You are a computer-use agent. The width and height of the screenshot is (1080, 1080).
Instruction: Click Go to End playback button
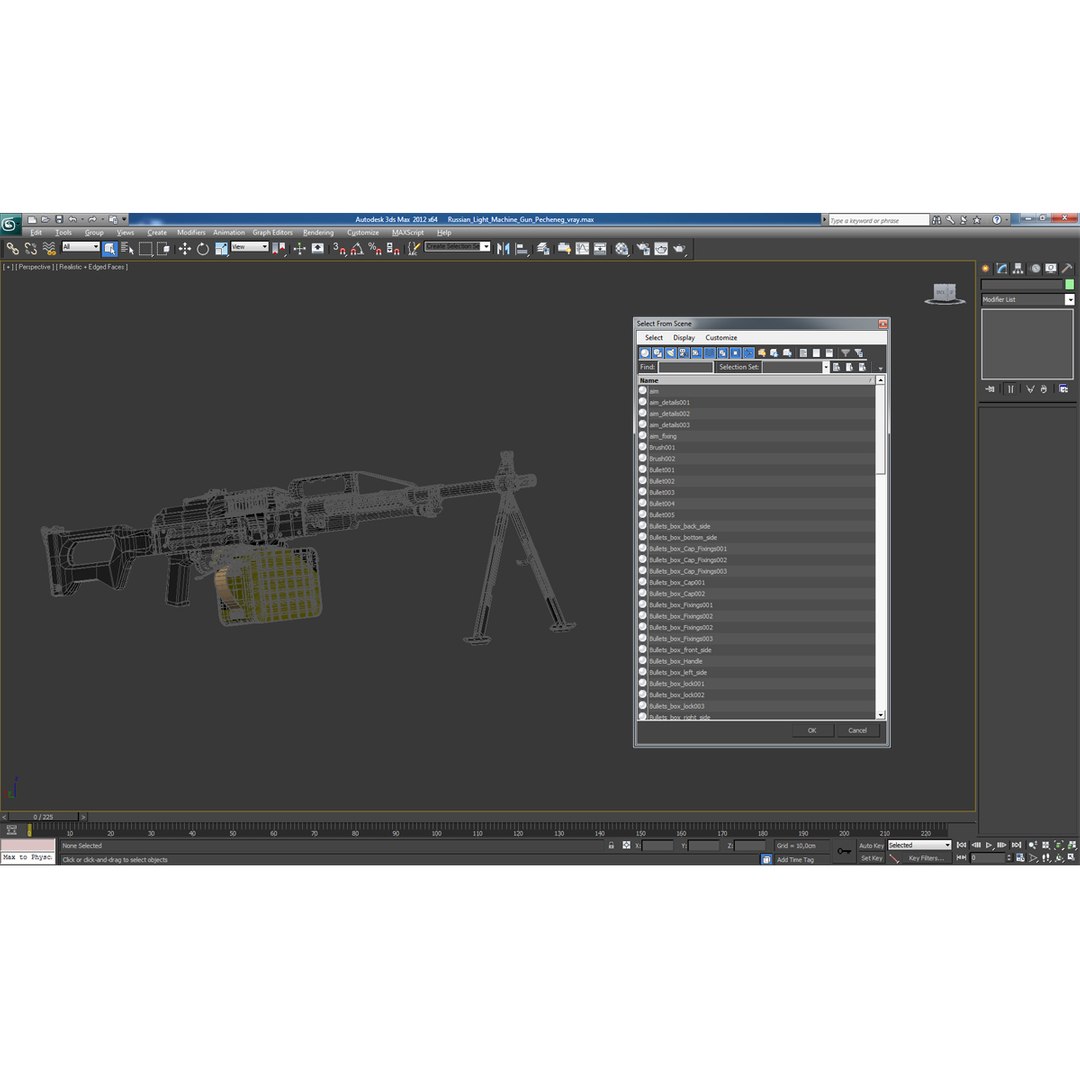pos(1016,845)
